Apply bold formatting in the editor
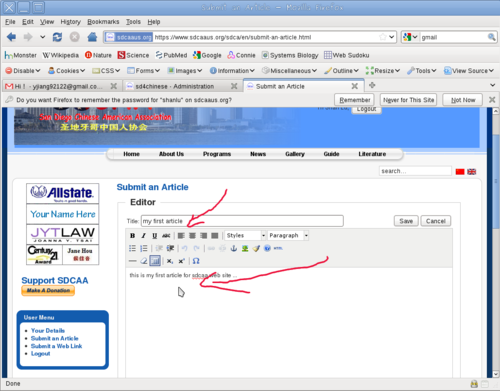Image resolution: width=500 pixels, height=391 pixels. click(x=132, y=236)
